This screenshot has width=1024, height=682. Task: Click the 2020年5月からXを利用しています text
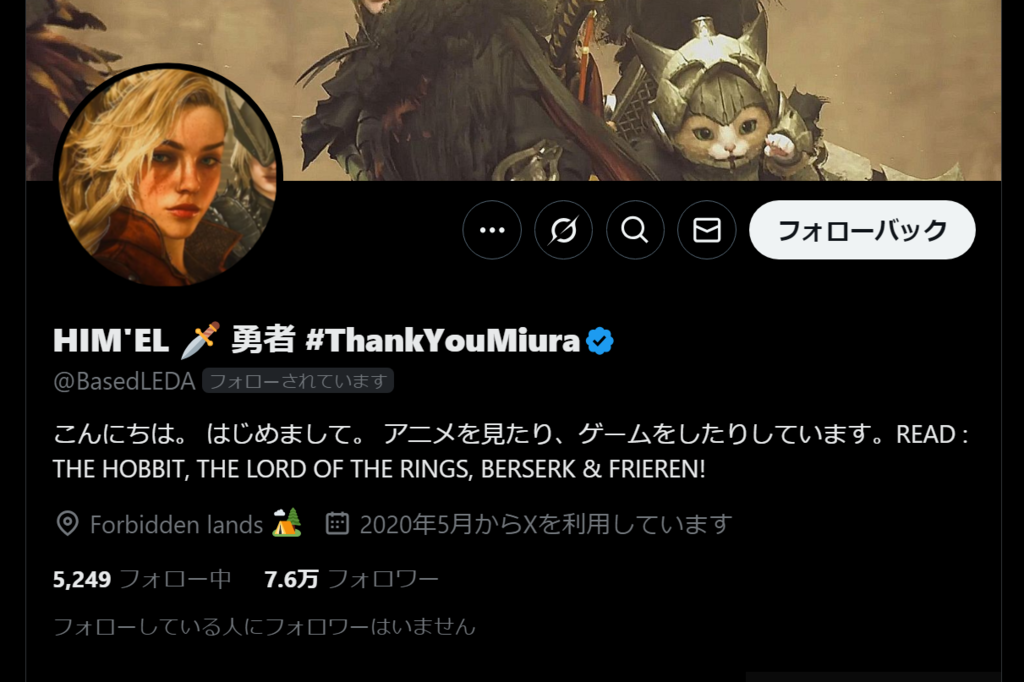[545, 524]
